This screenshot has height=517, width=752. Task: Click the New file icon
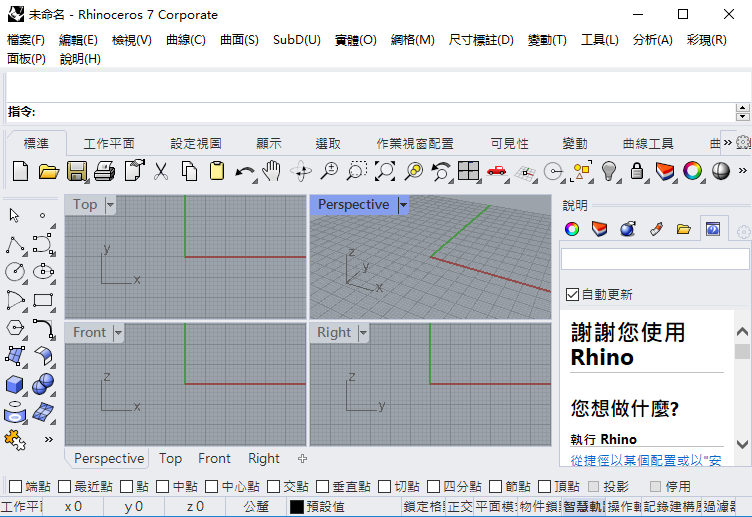coord(20,171)
